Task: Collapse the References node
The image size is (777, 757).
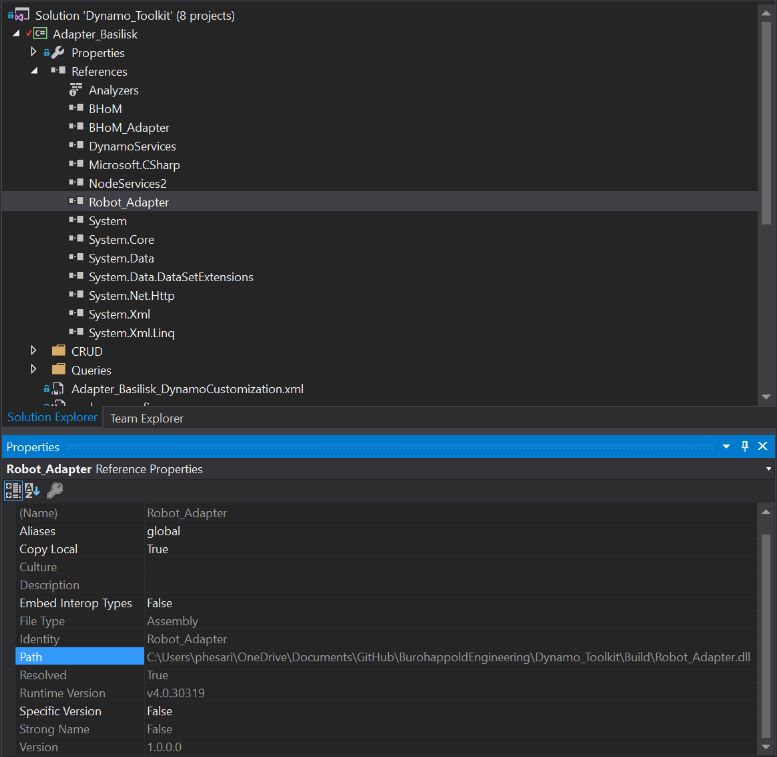Action: tap(34, 71)
